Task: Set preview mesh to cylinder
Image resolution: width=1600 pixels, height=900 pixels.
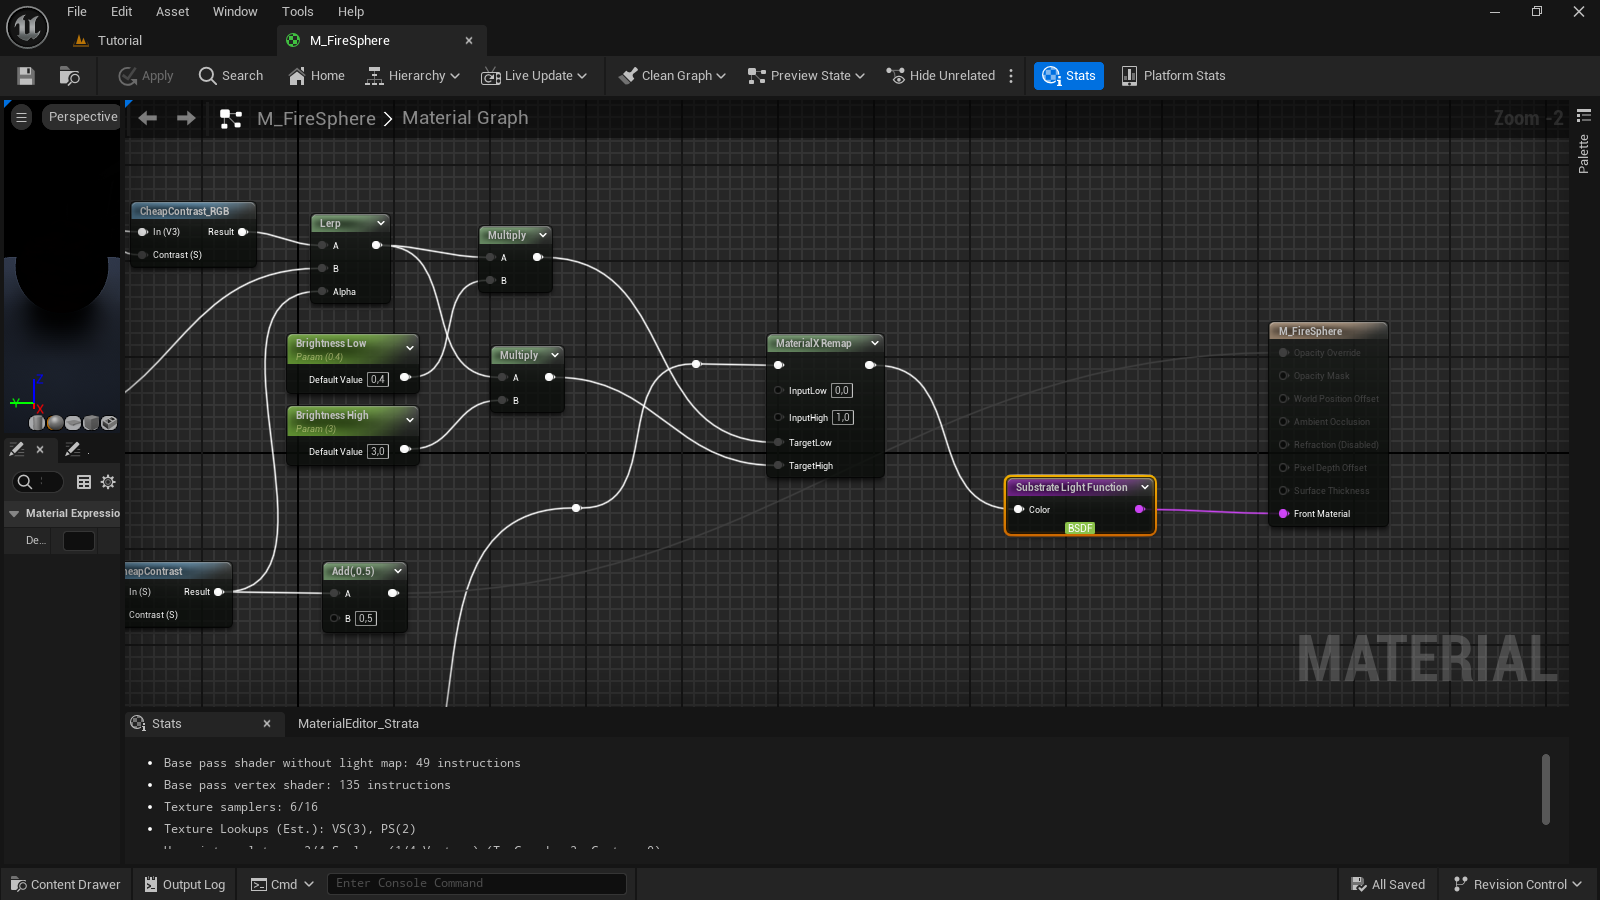Action: (38, 423)
